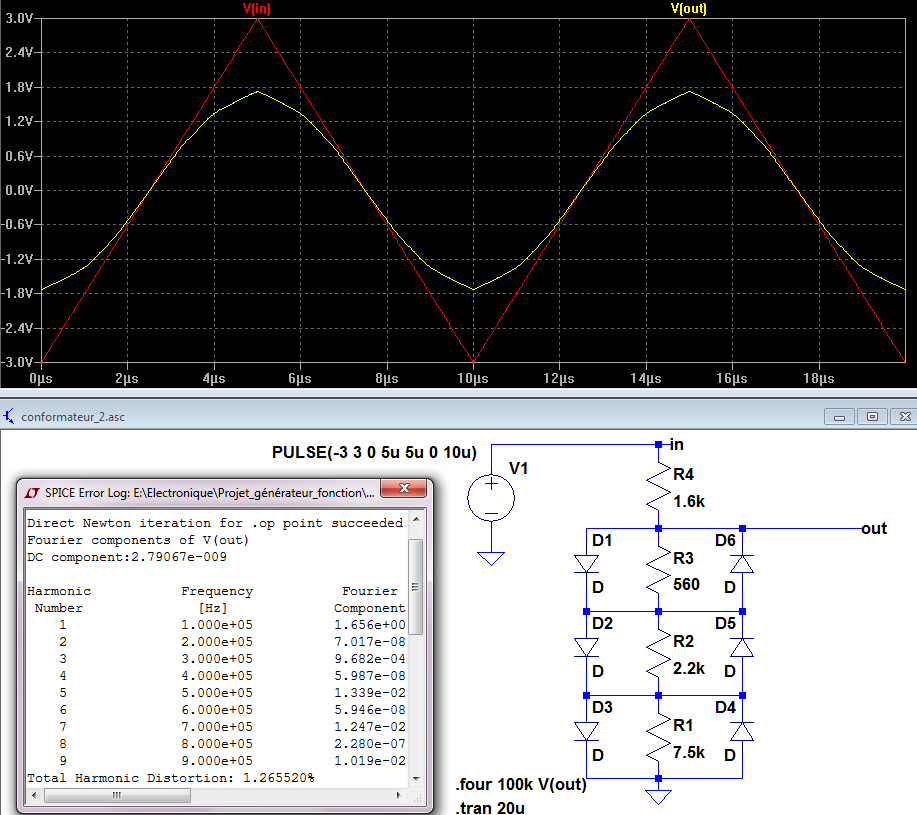Click harmonic 1 value 1.656e+00
The width and height of the screenshot is (917, 815).
pos(370,625)
